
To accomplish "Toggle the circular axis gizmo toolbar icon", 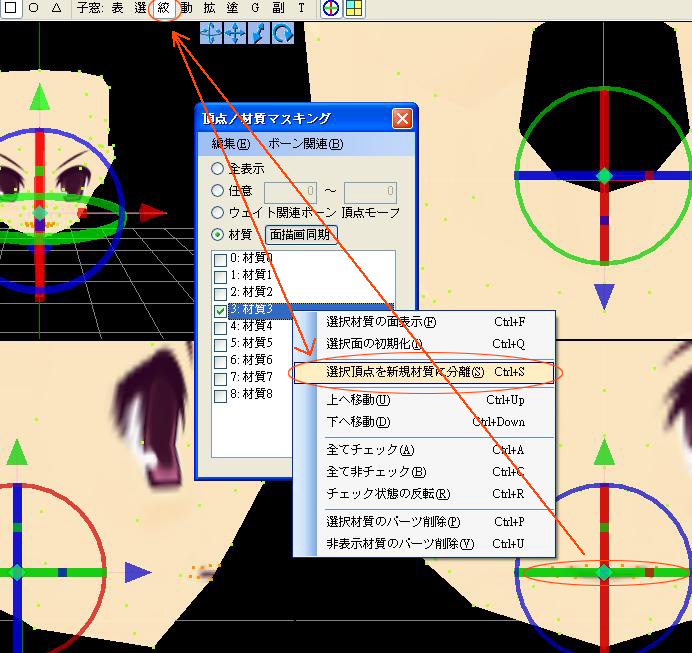I will (x=331, y=8).
